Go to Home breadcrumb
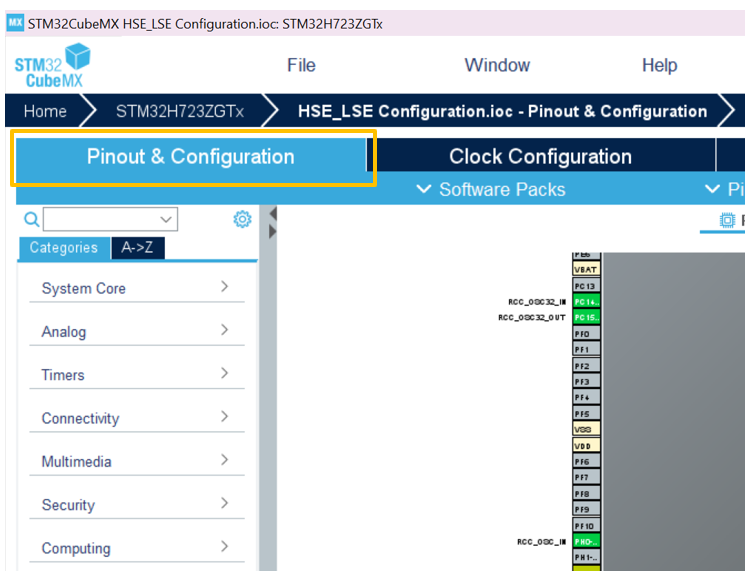This screenshot has width=751, height=580. pos(45,111)
